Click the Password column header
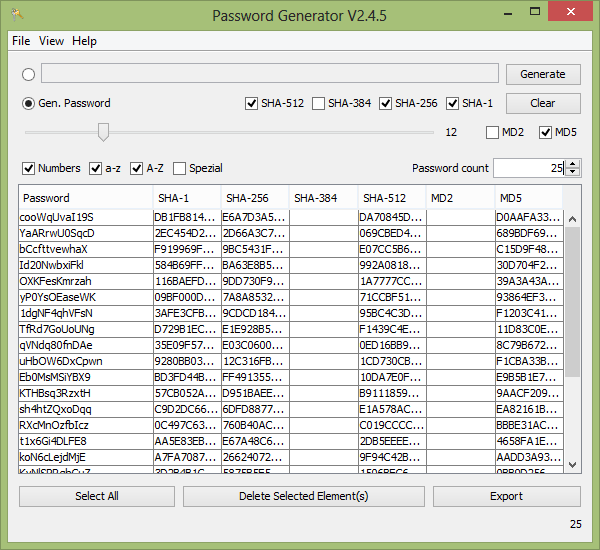This screenshot has width=600, height=550. 86,198
